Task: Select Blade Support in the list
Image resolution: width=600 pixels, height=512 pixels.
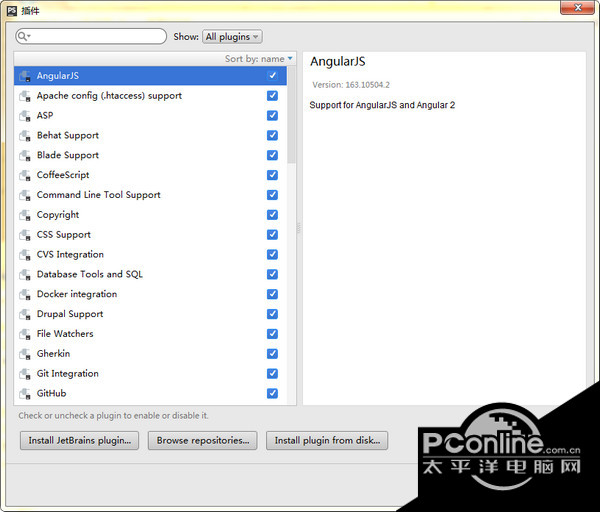Action: [x=150, y=155]
